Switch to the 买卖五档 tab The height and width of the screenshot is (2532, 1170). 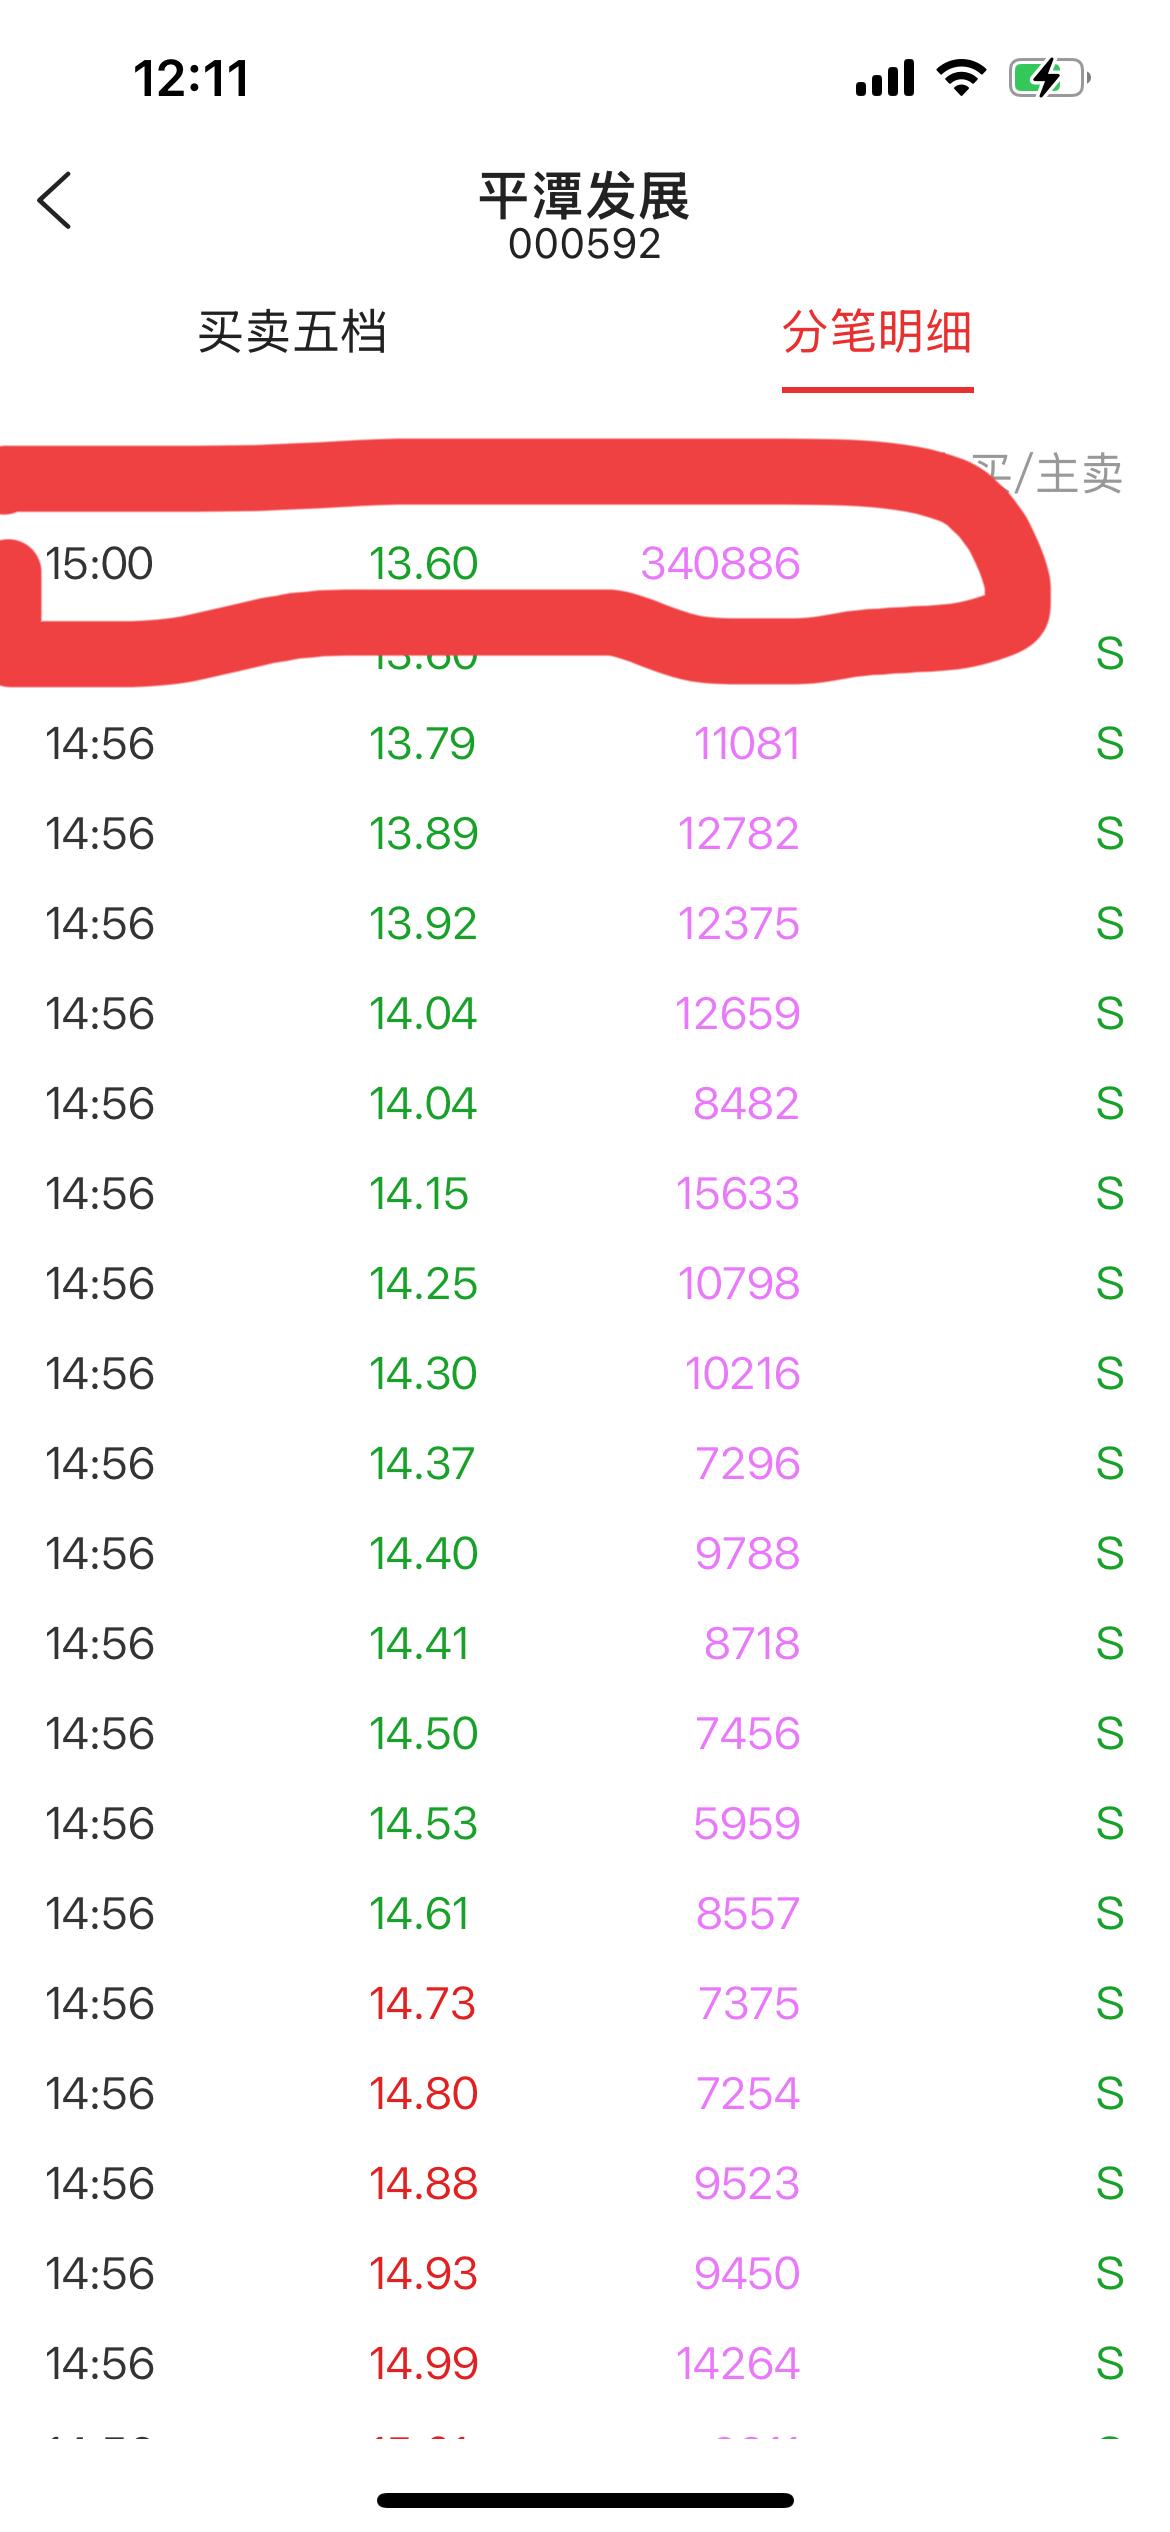(x=292, y=332)
